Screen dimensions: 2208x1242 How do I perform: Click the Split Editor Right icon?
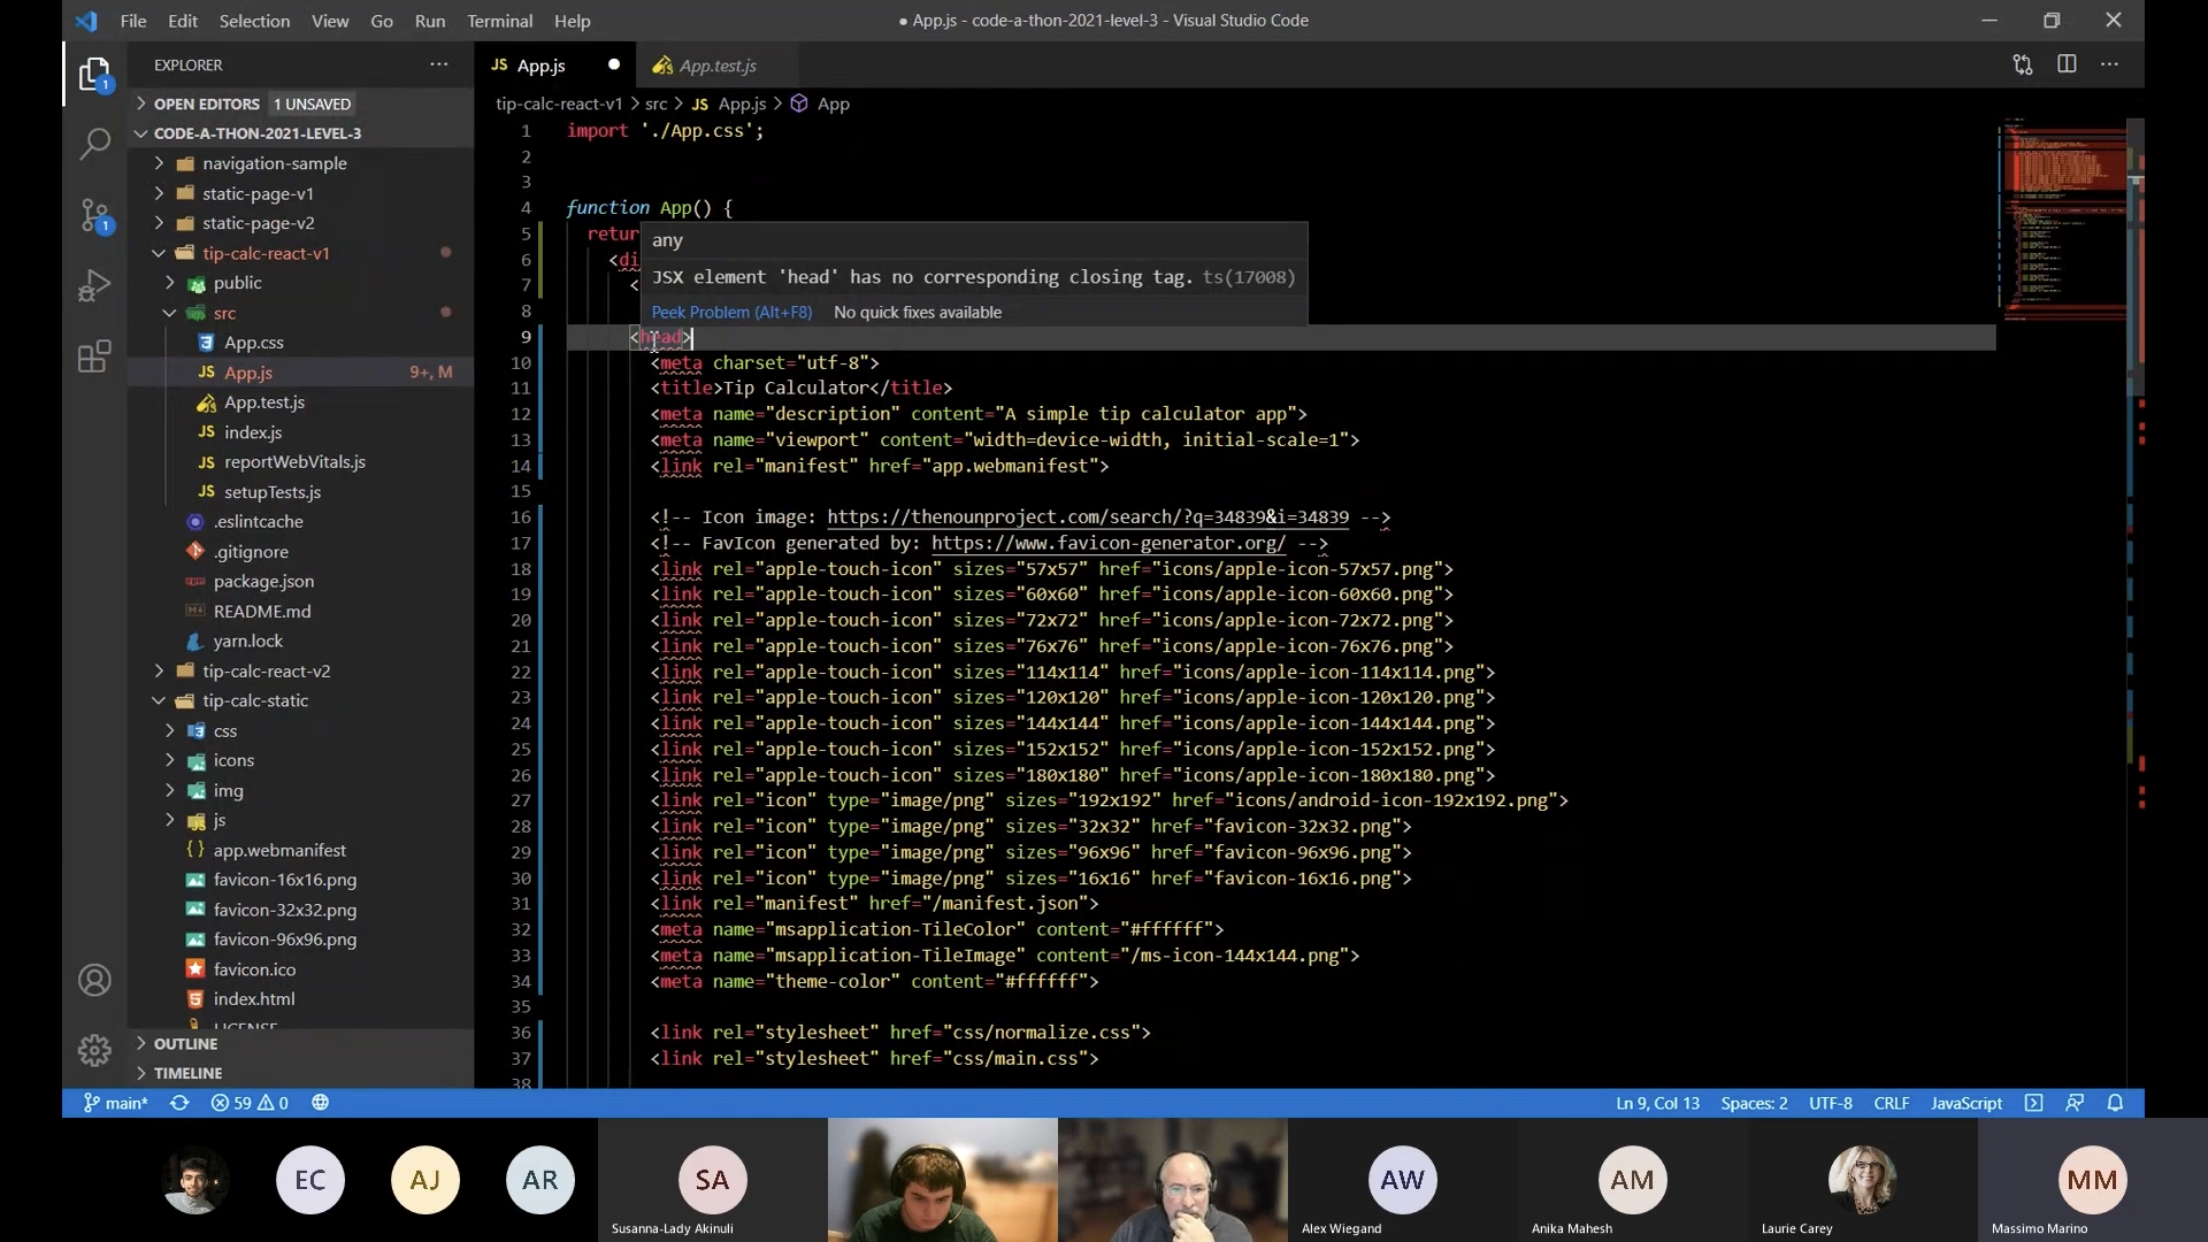2066,65
